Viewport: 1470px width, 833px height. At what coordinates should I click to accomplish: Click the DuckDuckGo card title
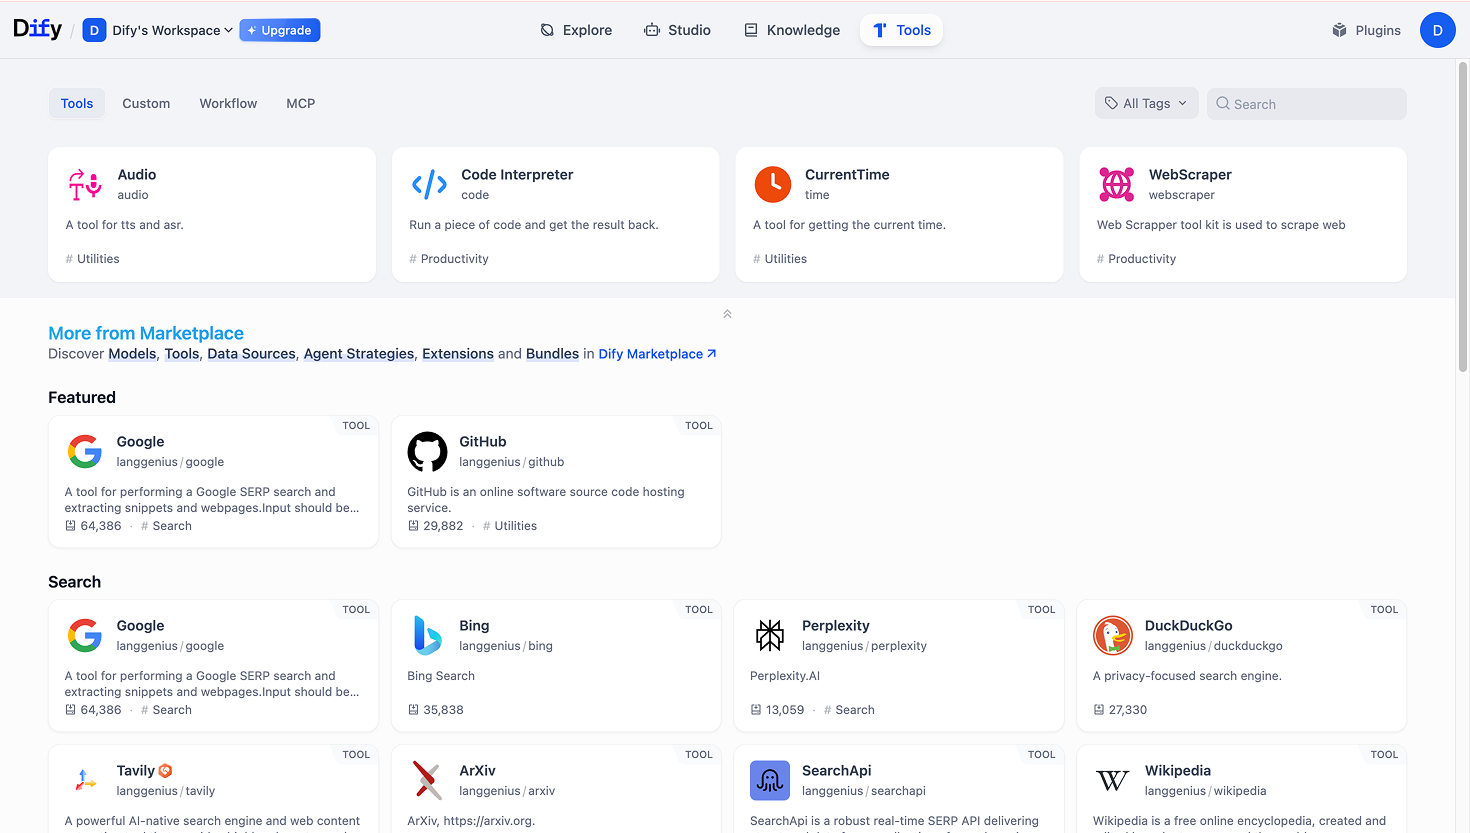pyautogui.click(x=1188, y=625)
